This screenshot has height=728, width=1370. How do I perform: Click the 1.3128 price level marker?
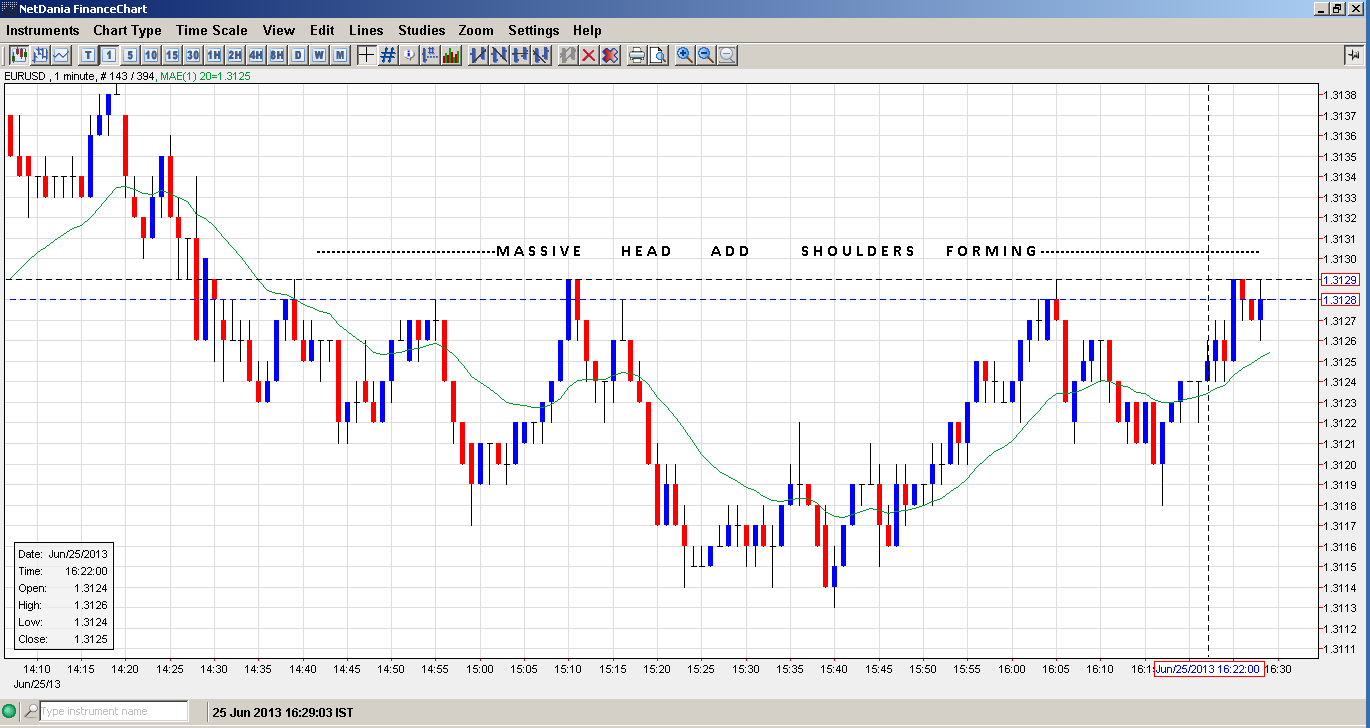(1339, 300)
